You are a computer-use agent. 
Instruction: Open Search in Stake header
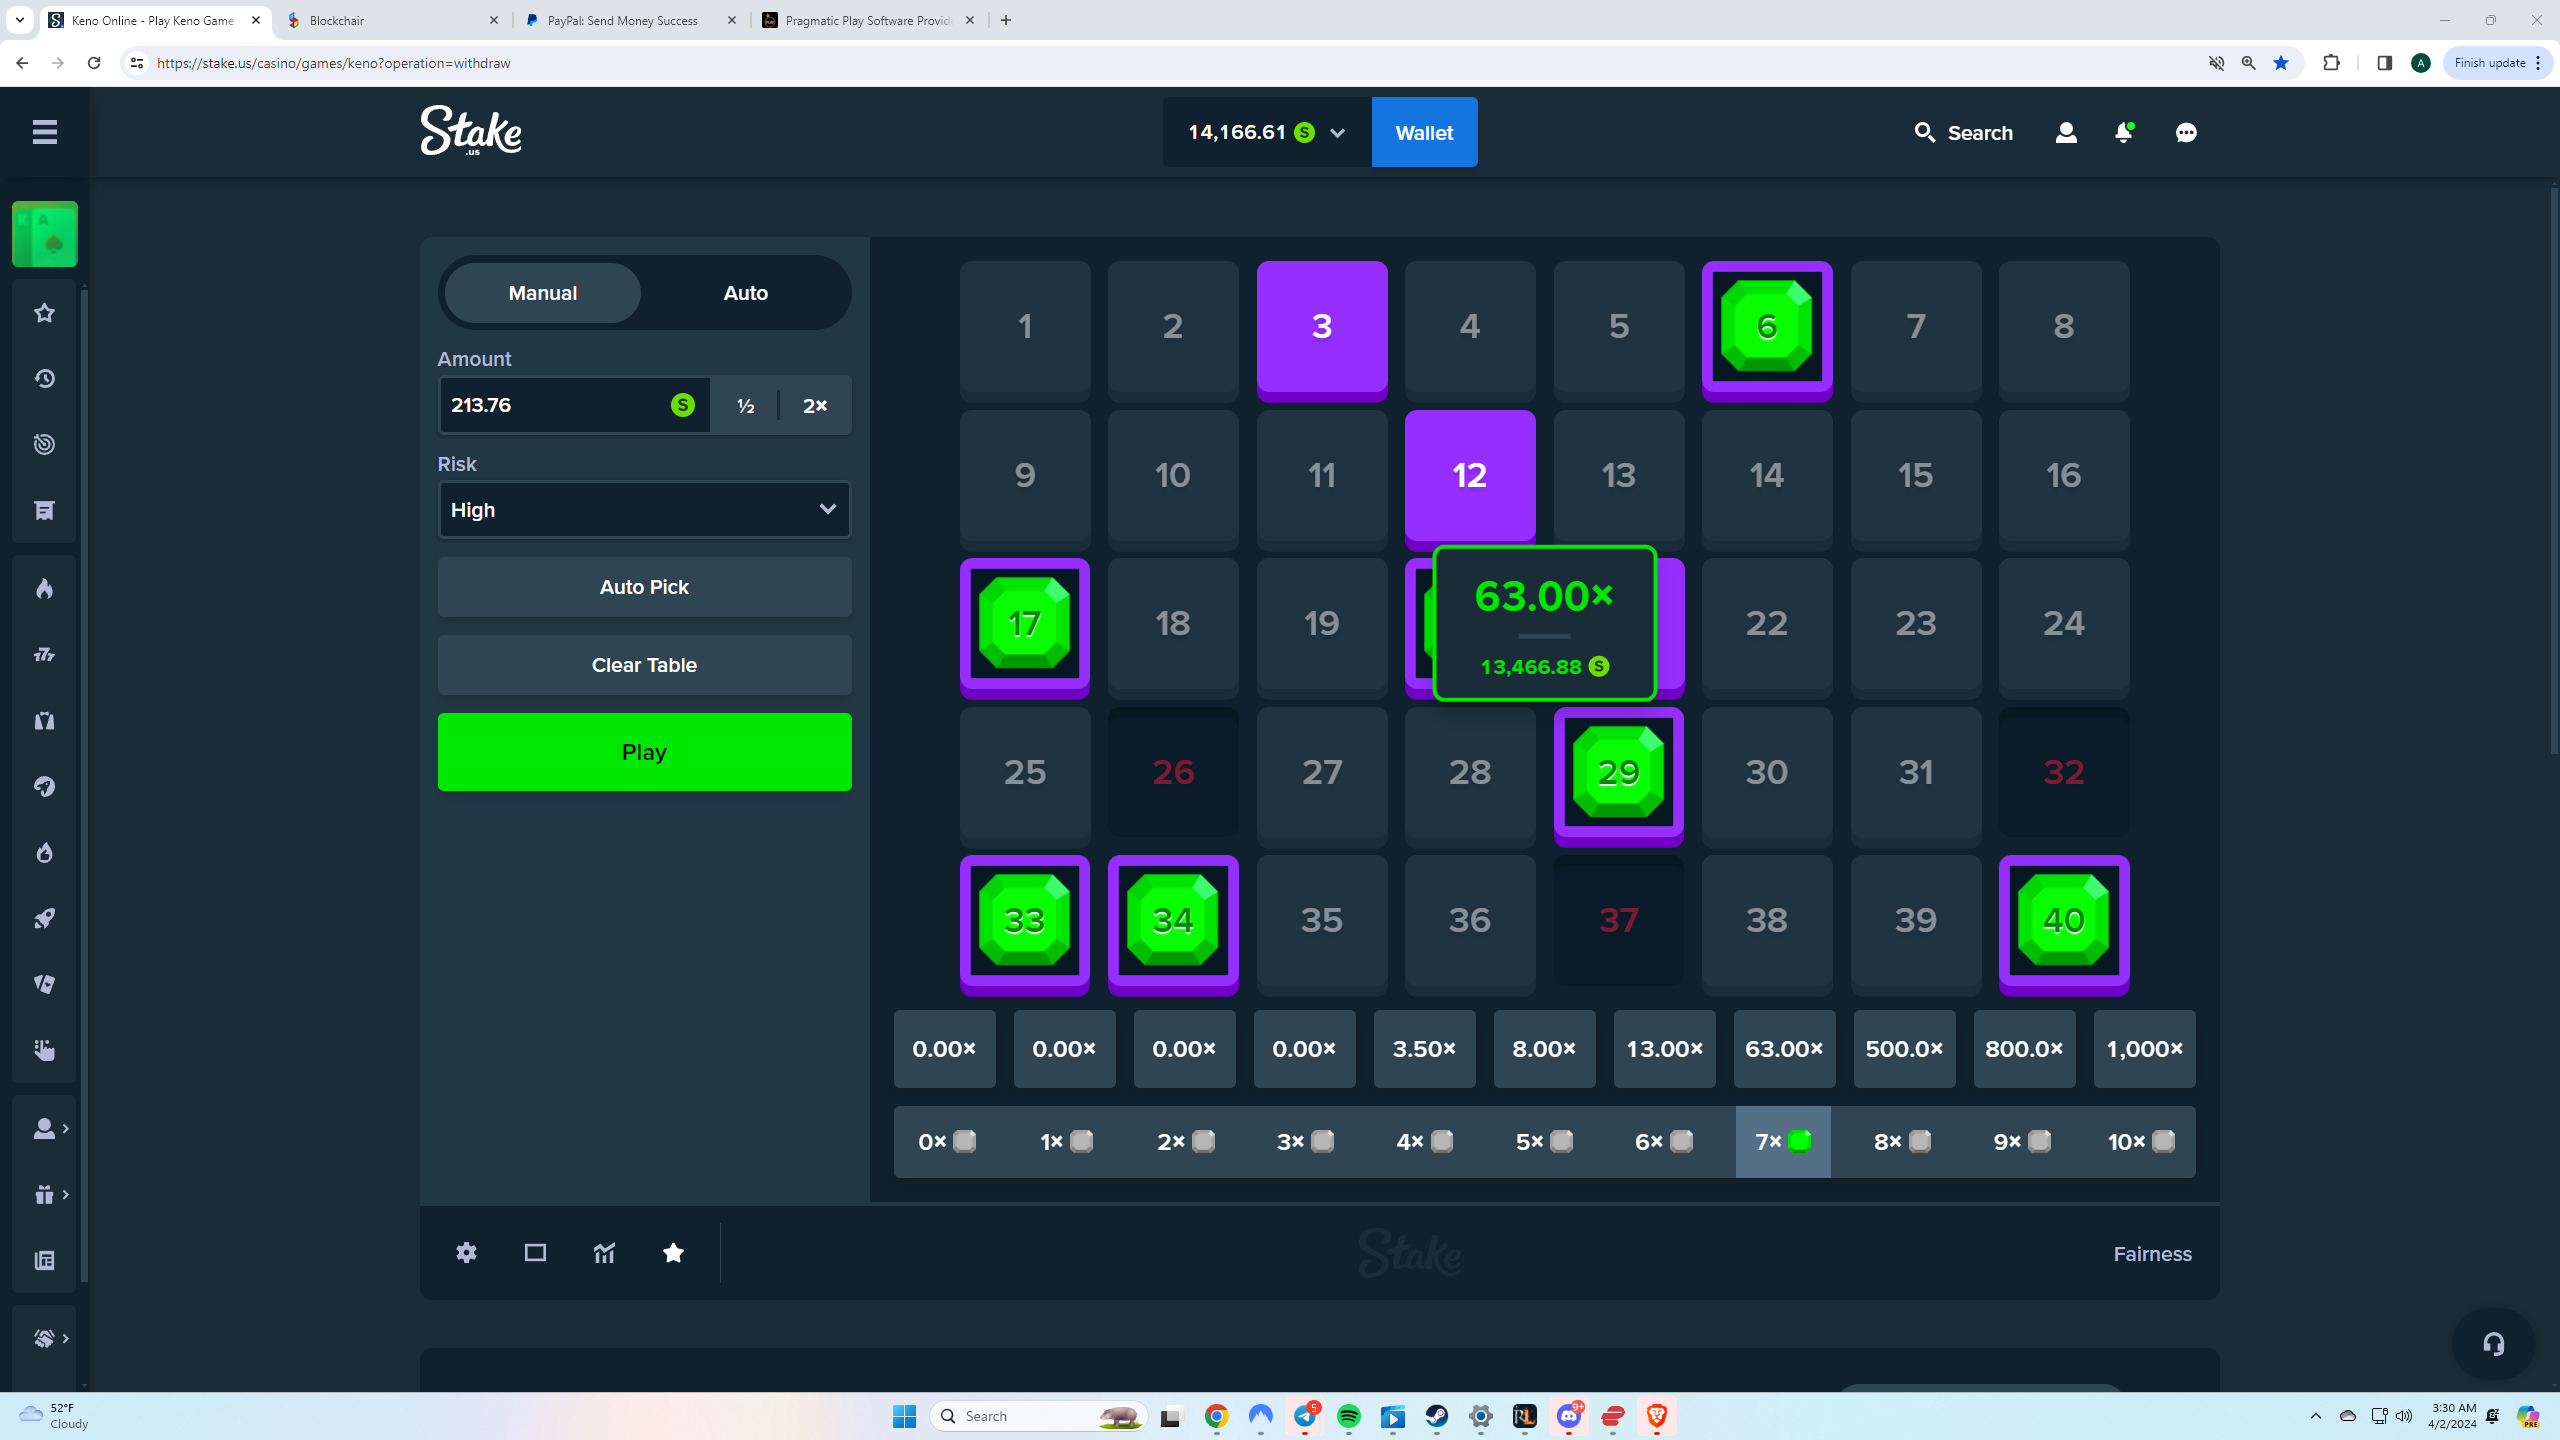1963,132
